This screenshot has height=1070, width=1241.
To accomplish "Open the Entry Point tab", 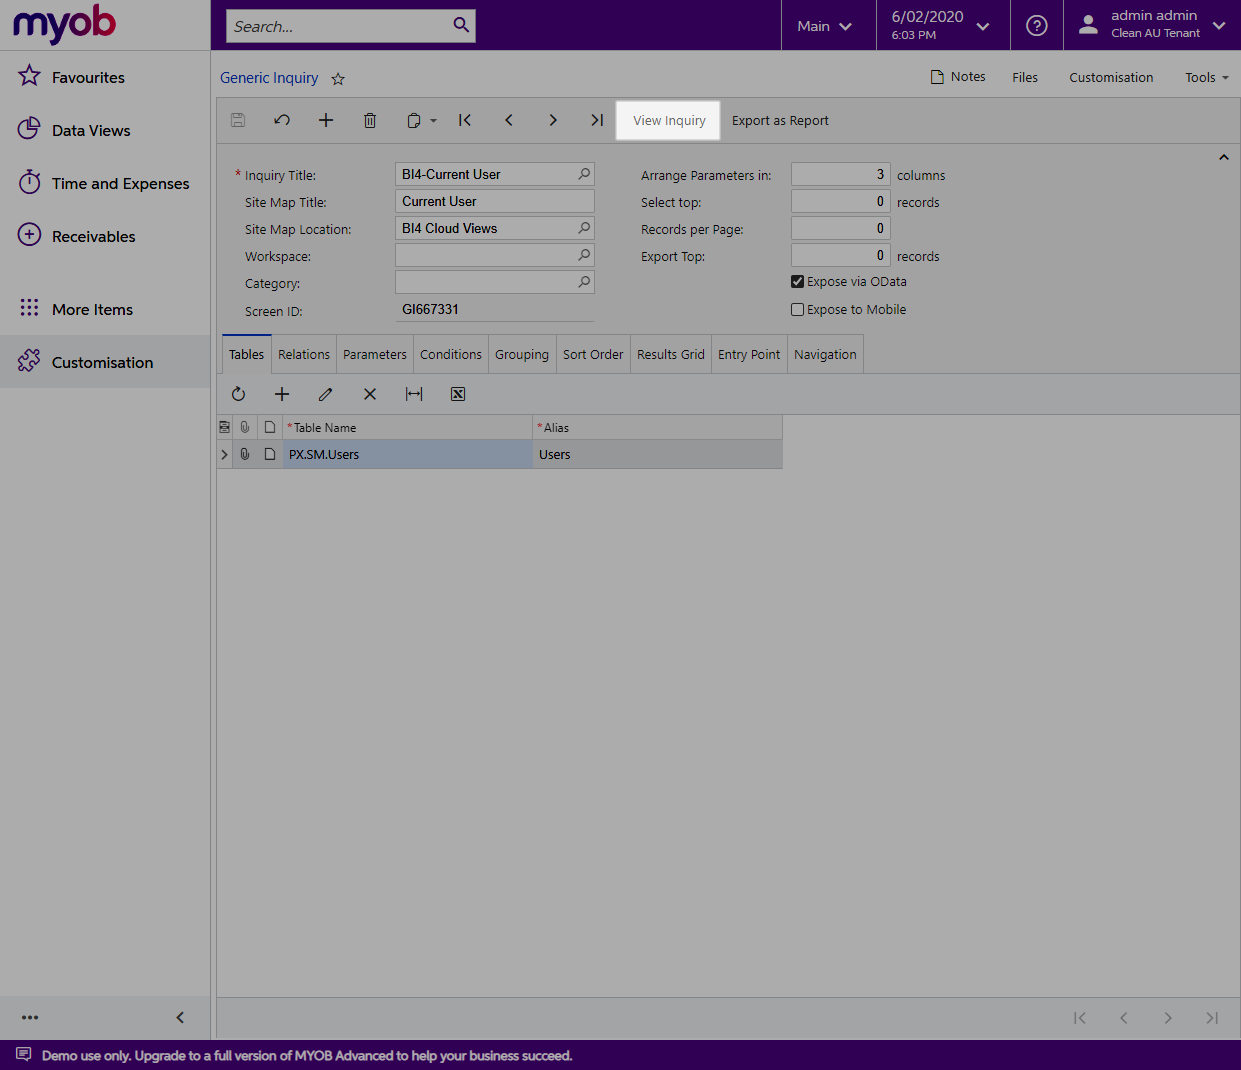I will 749,354.
